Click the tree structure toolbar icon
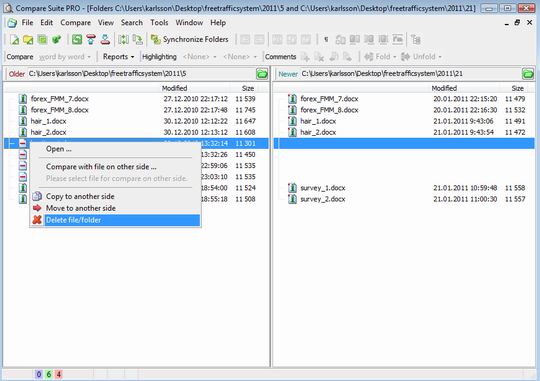 click(x=416, y=40)
